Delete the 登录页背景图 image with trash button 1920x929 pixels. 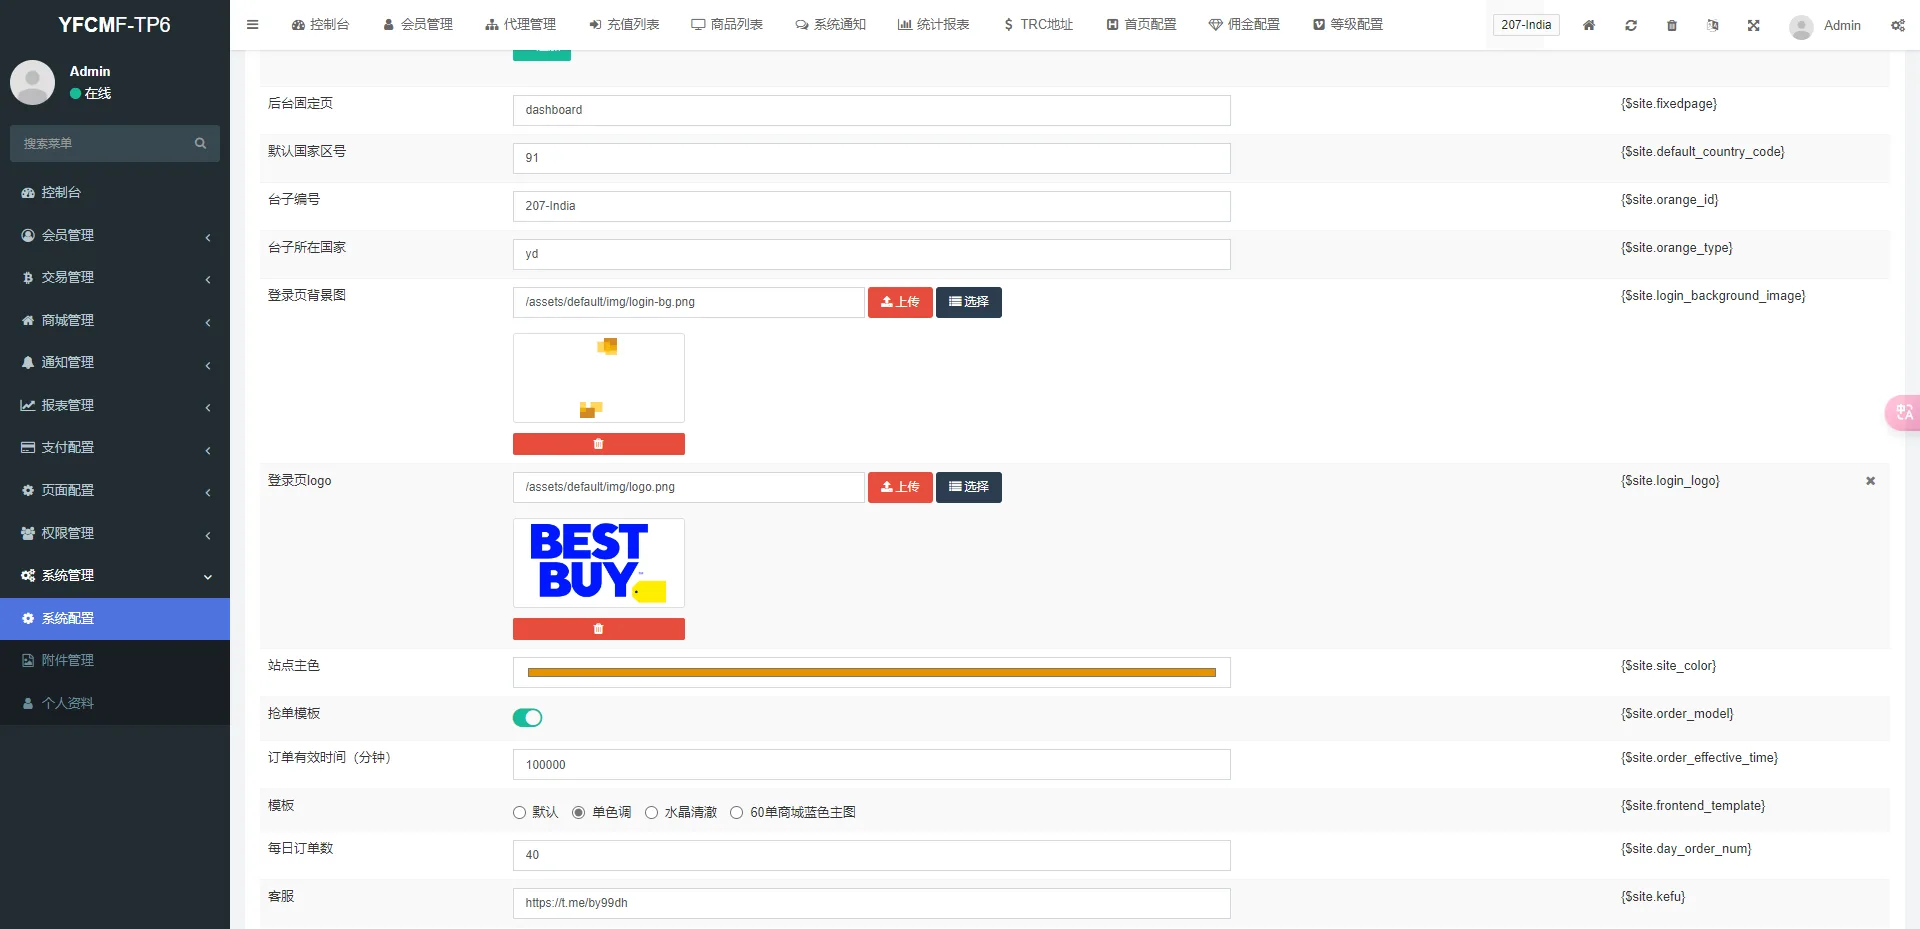[599, 444]
